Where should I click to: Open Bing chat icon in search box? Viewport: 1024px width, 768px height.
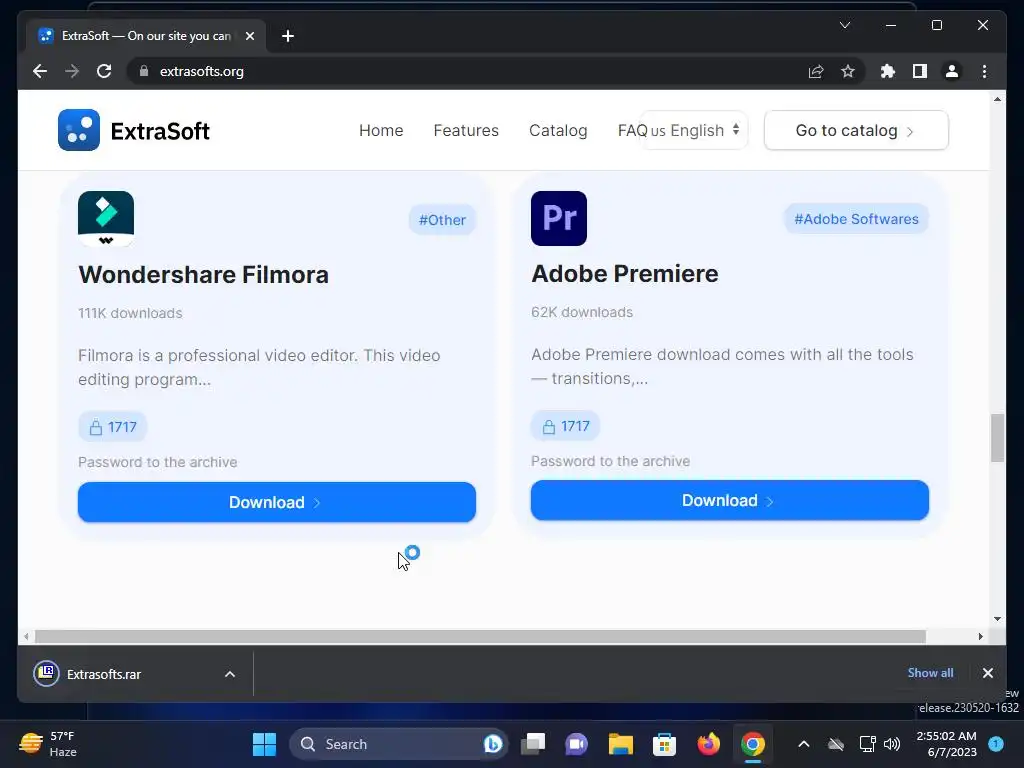[x=492, y=744]
